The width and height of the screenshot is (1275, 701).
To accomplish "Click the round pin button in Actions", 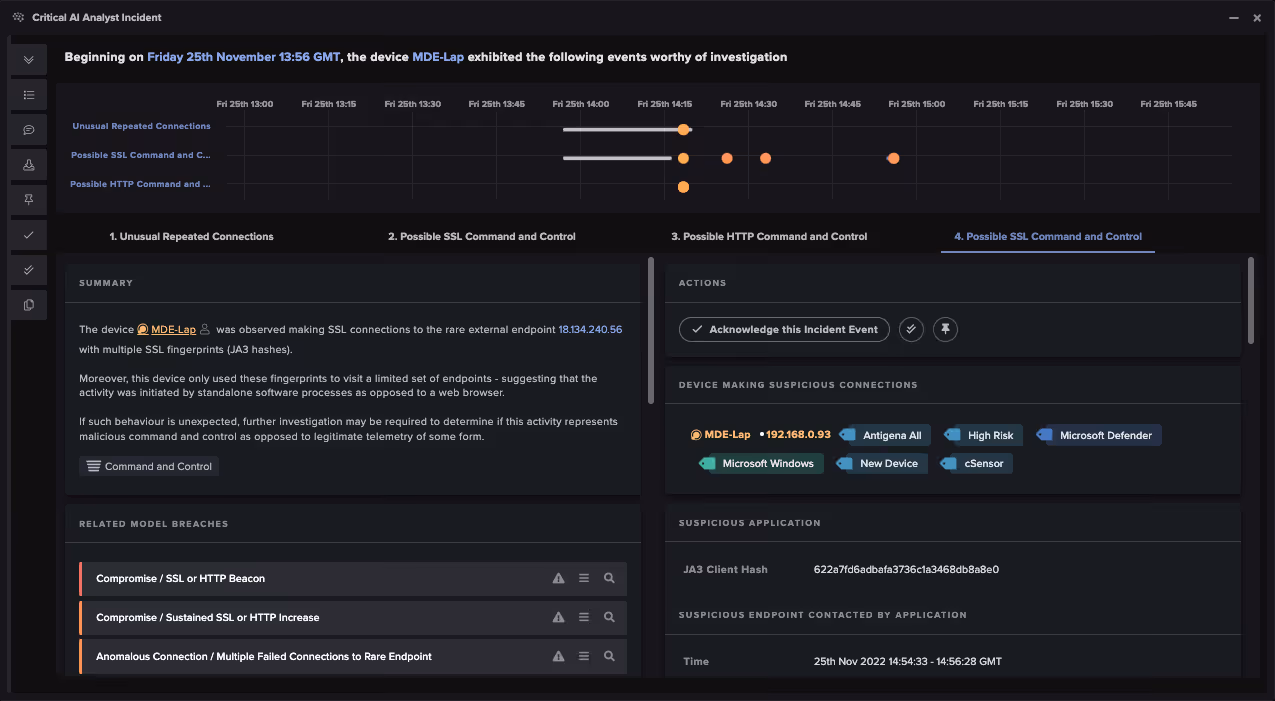I will 945,329.
